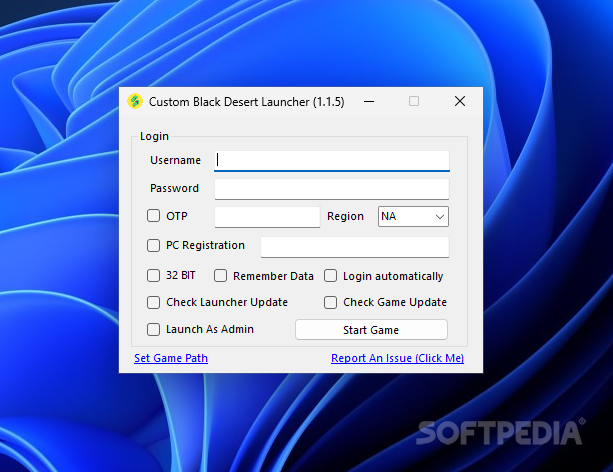Open the Set Game Path link
Image resolution: width=613 pixels, height=472 pixels.
tap(171, 358)
